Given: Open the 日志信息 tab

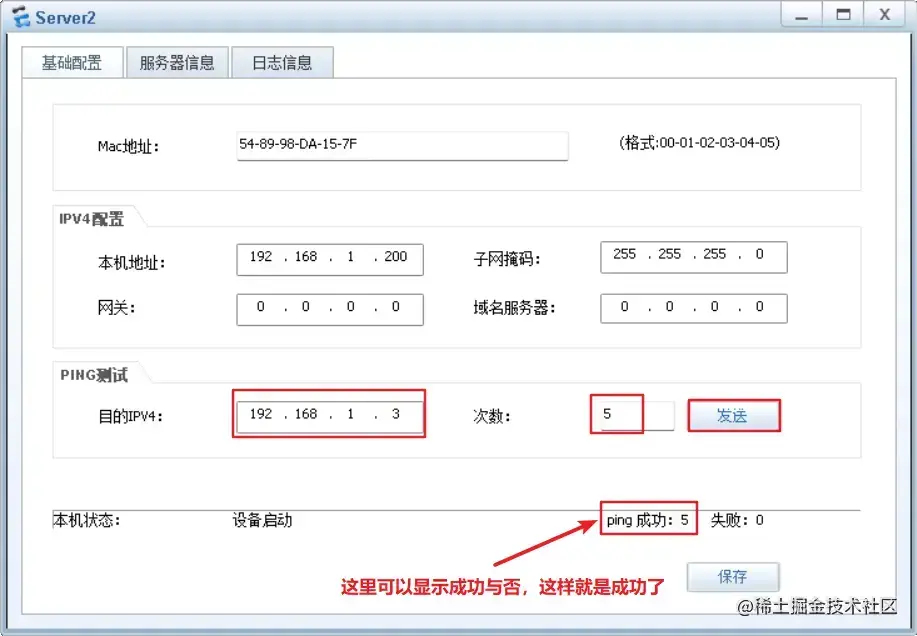Looking at the screenshot, I should tap(282, 63).
